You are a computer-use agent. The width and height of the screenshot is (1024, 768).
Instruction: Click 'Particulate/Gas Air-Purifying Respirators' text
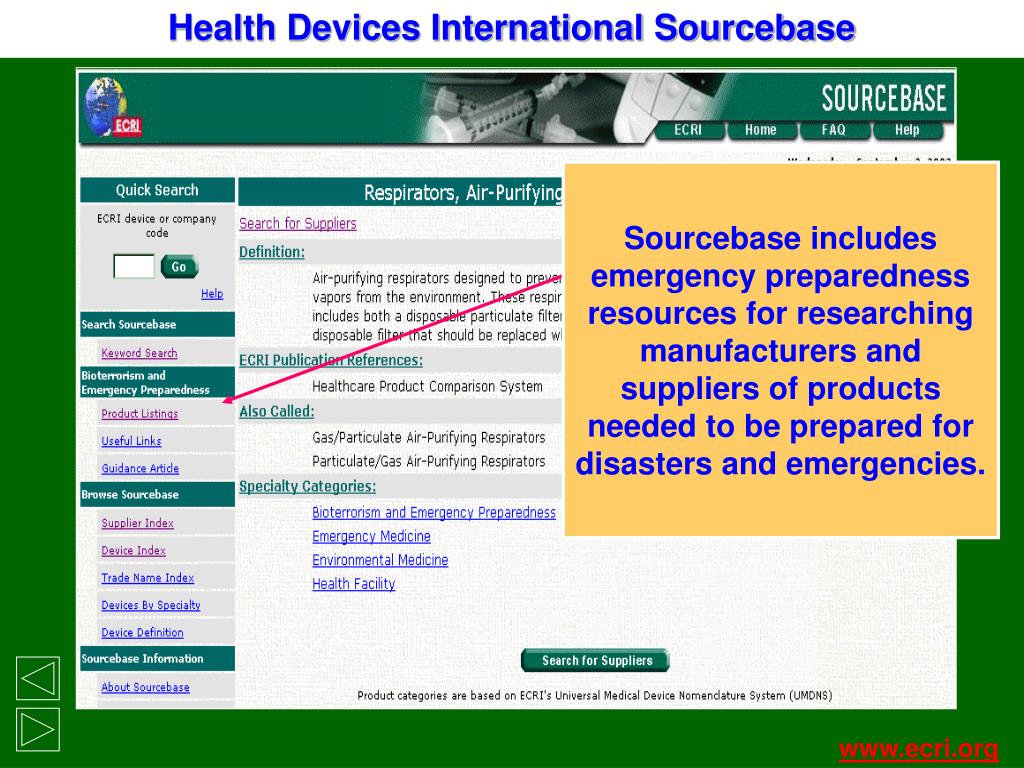coord(428,462)
